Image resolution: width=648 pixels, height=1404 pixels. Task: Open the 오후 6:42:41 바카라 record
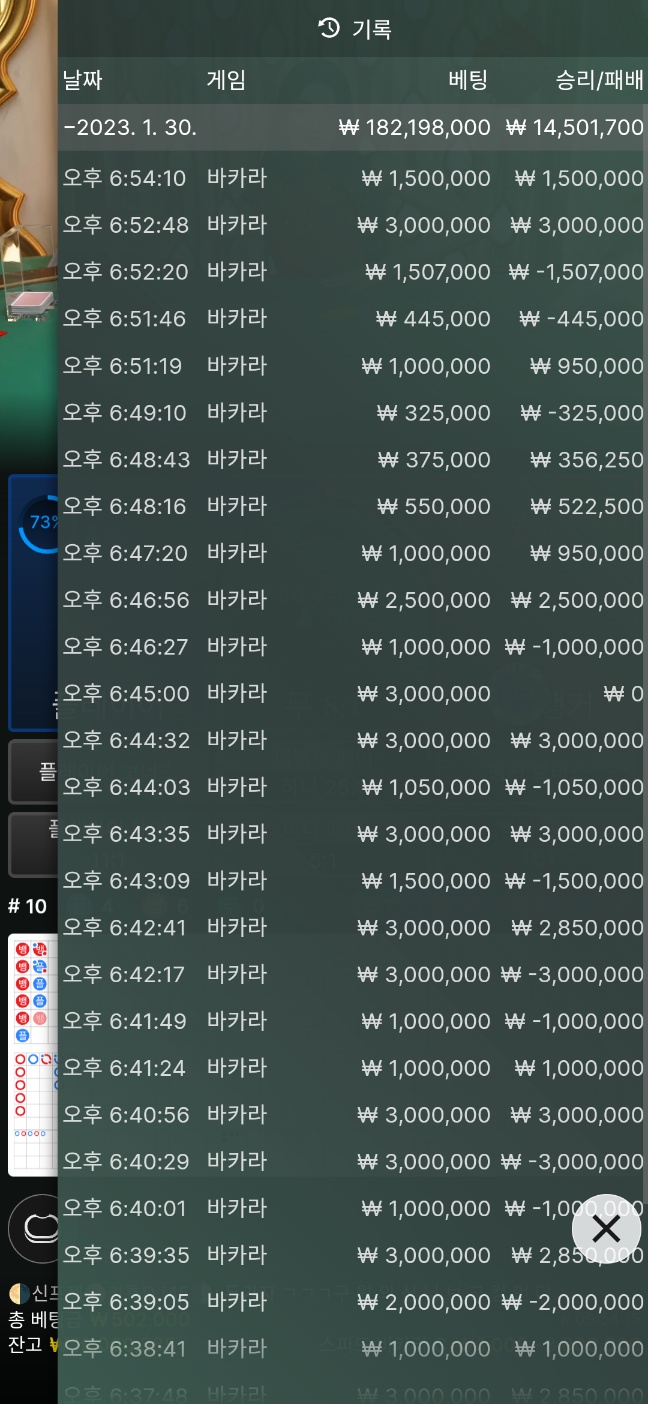[352, 928]
